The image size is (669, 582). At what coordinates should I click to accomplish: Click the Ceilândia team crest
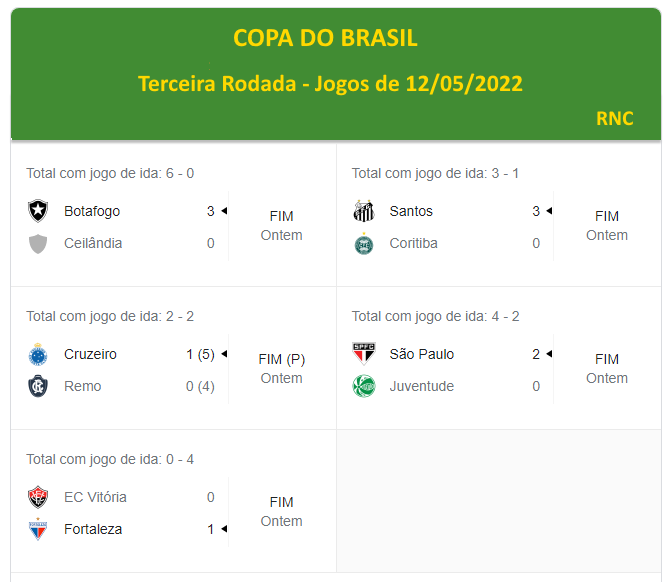[x=38, y=243]
